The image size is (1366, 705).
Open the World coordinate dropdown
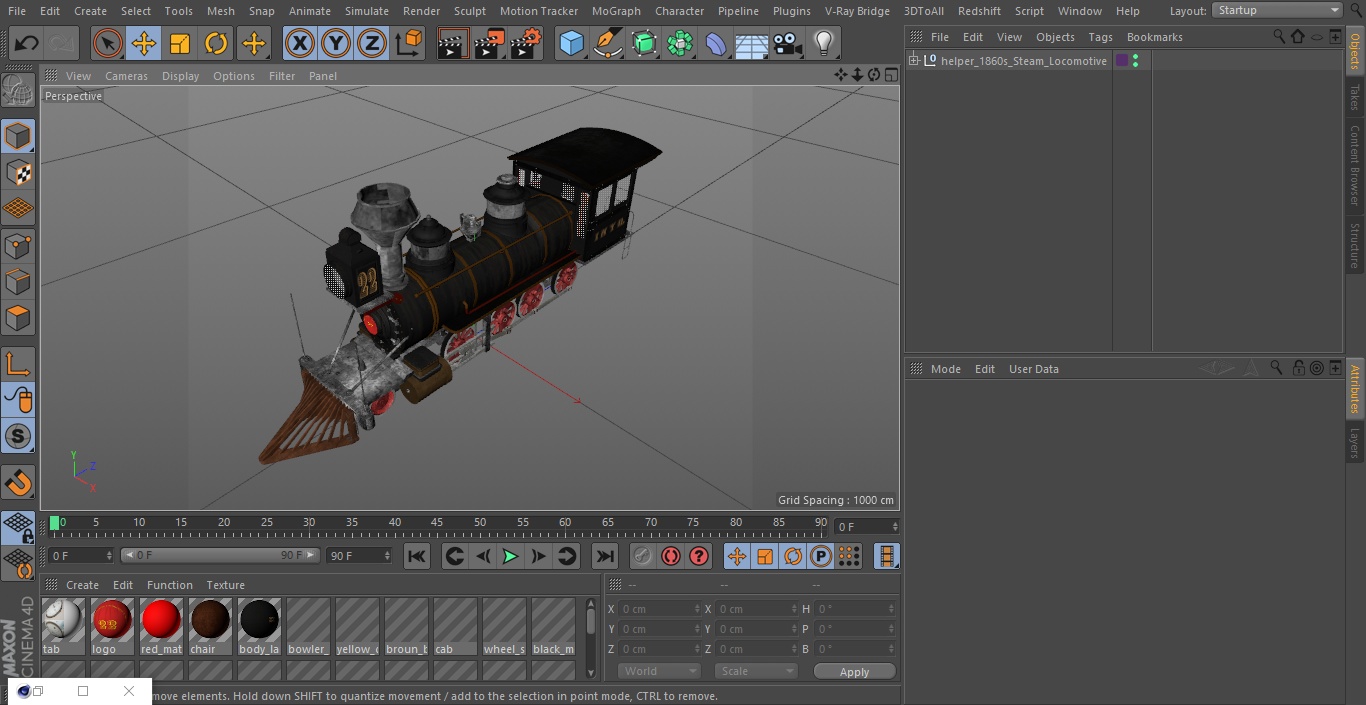(x=658, y=671)
